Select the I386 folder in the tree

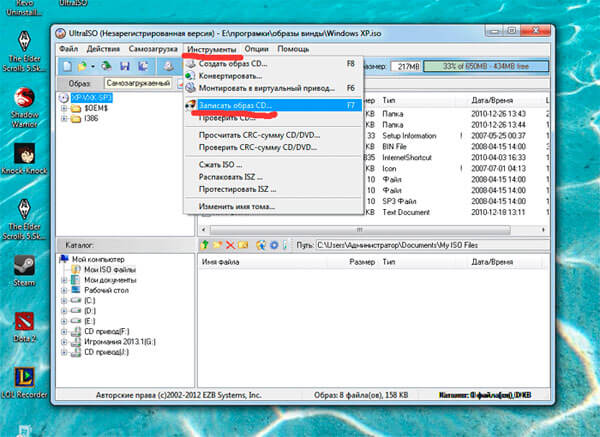(x=91, y=119)
